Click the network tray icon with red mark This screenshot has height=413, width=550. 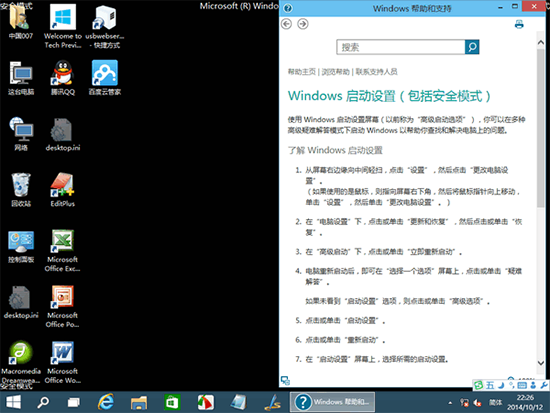(464, 403)
